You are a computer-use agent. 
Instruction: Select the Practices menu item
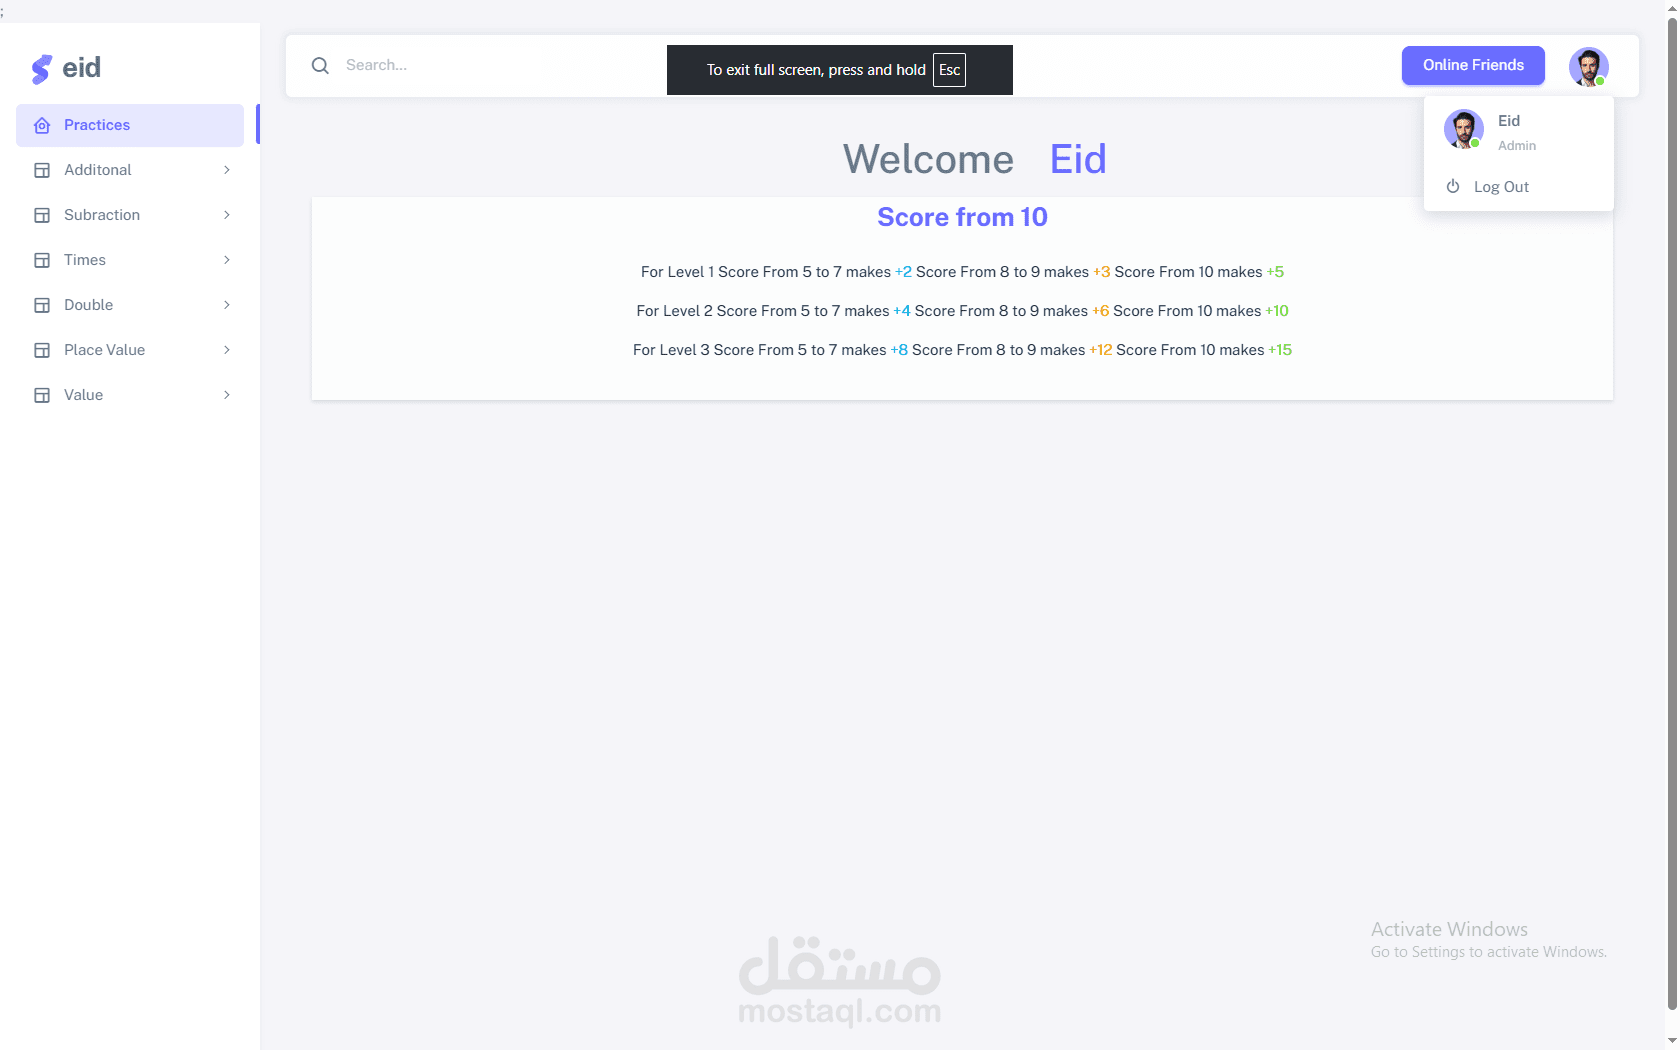130,125
